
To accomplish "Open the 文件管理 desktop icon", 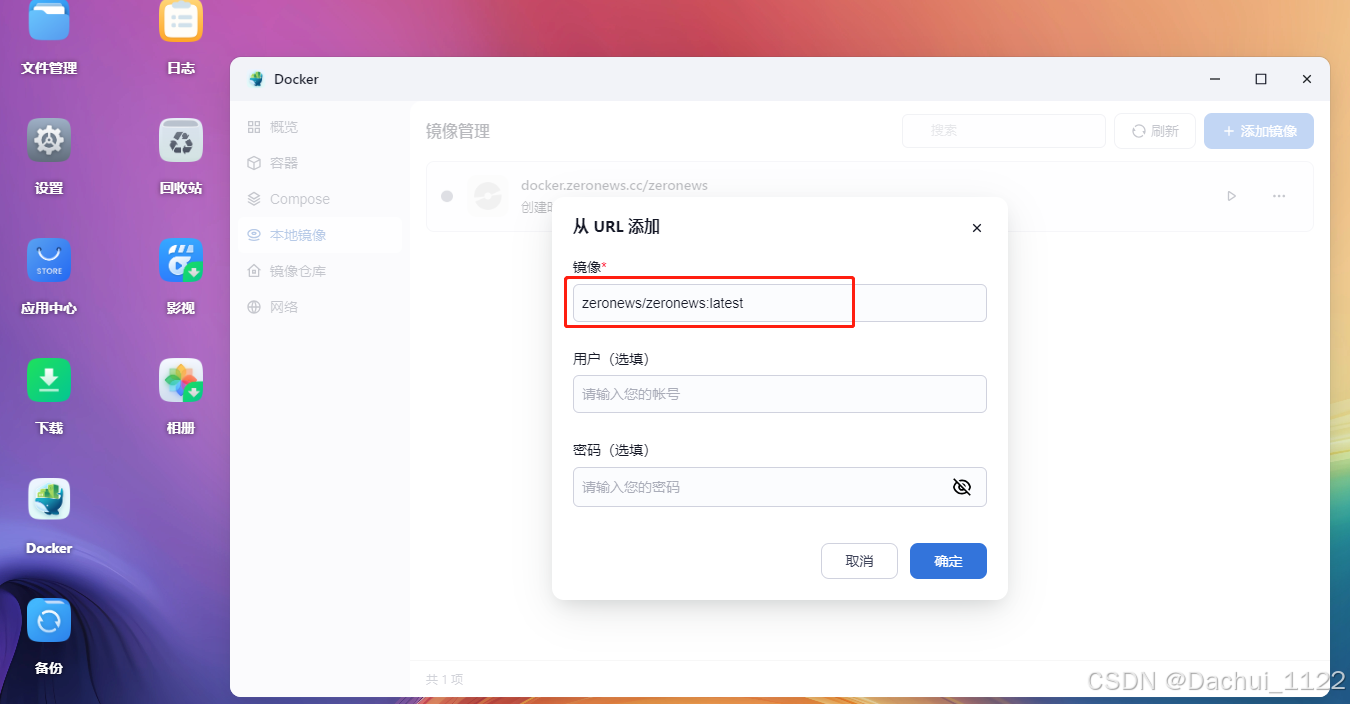I will pyautogui.click(x=49, y=22).
